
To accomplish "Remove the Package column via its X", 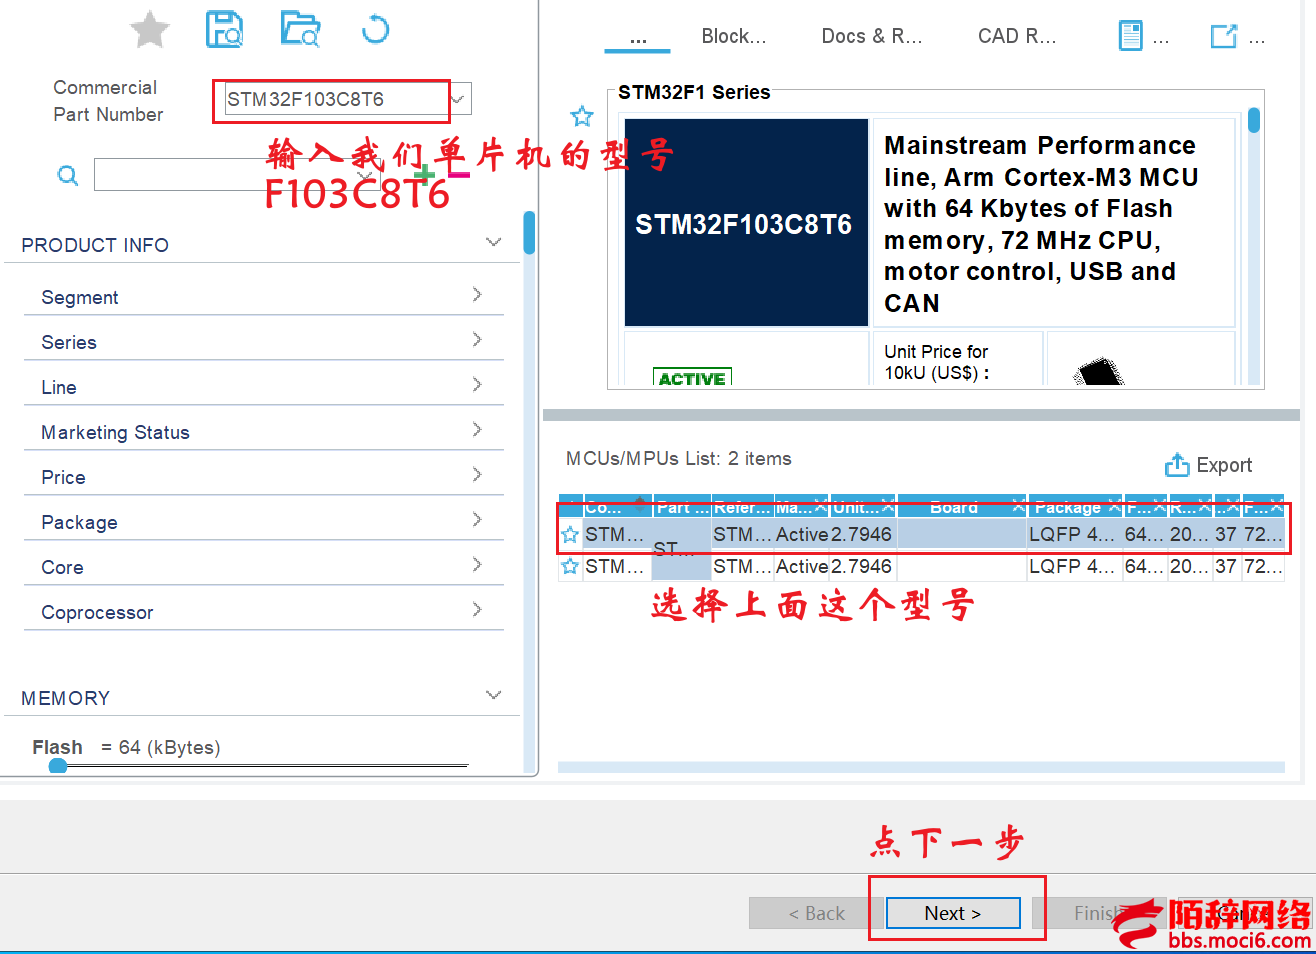I will point(1115,507).
